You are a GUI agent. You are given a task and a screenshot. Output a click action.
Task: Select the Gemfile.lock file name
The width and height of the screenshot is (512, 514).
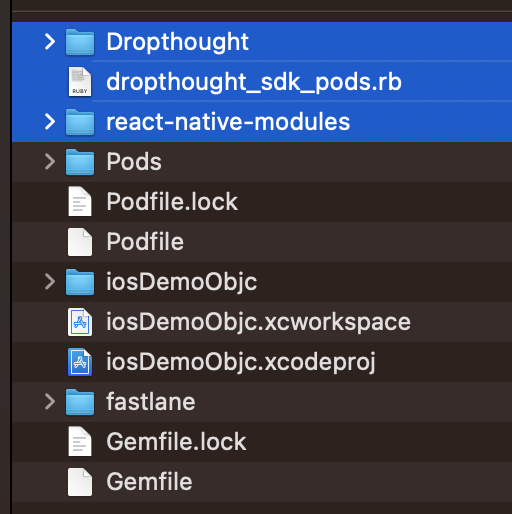tap(176, 442)
